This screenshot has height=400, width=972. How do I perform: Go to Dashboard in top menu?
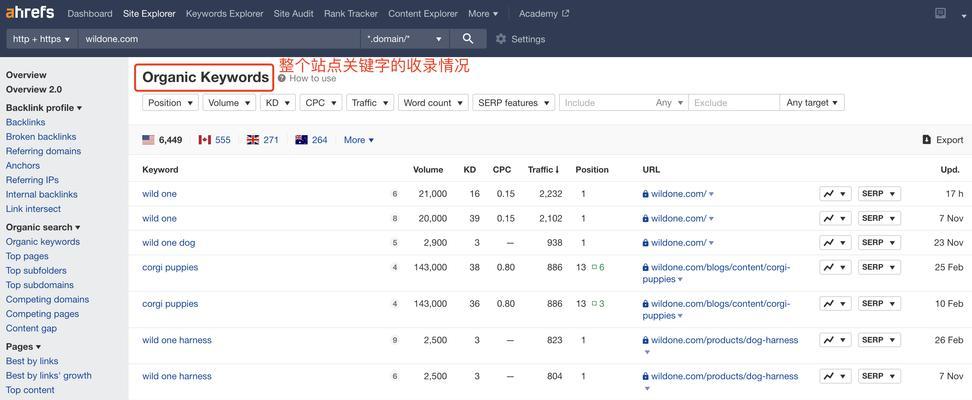click(90, 13)
